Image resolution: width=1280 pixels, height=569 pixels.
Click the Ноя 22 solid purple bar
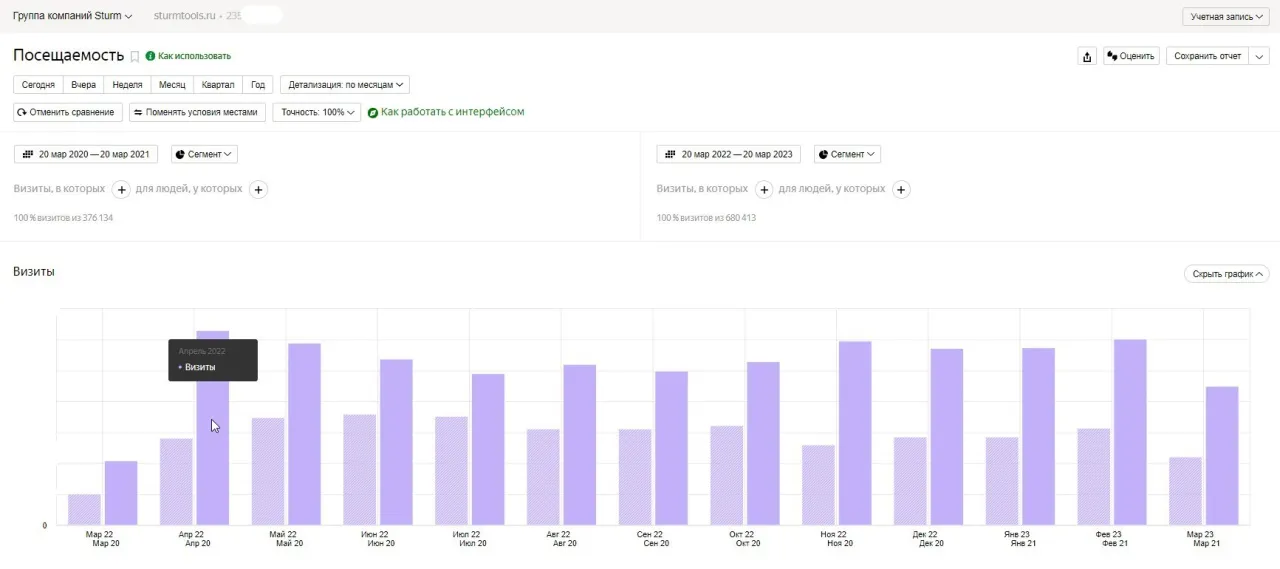pyautogui.click(x=855, y=432)
